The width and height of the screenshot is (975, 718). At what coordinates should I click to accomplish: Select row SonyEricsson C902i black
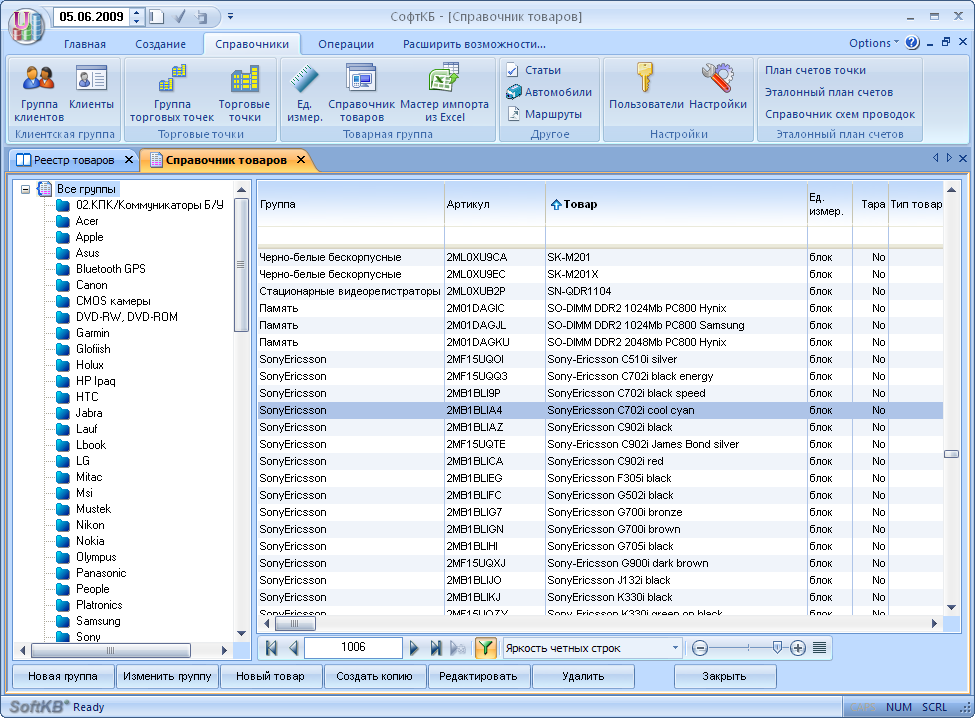point(600,427)
